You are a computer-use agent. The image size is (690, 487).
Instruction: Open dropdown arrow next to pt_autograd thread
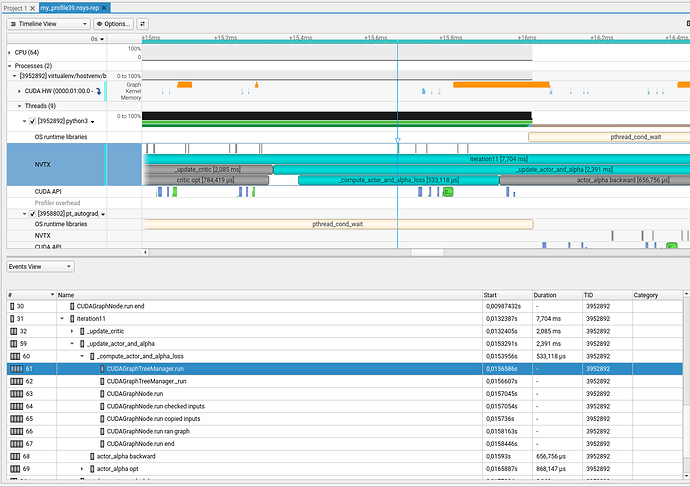[103, 214]
